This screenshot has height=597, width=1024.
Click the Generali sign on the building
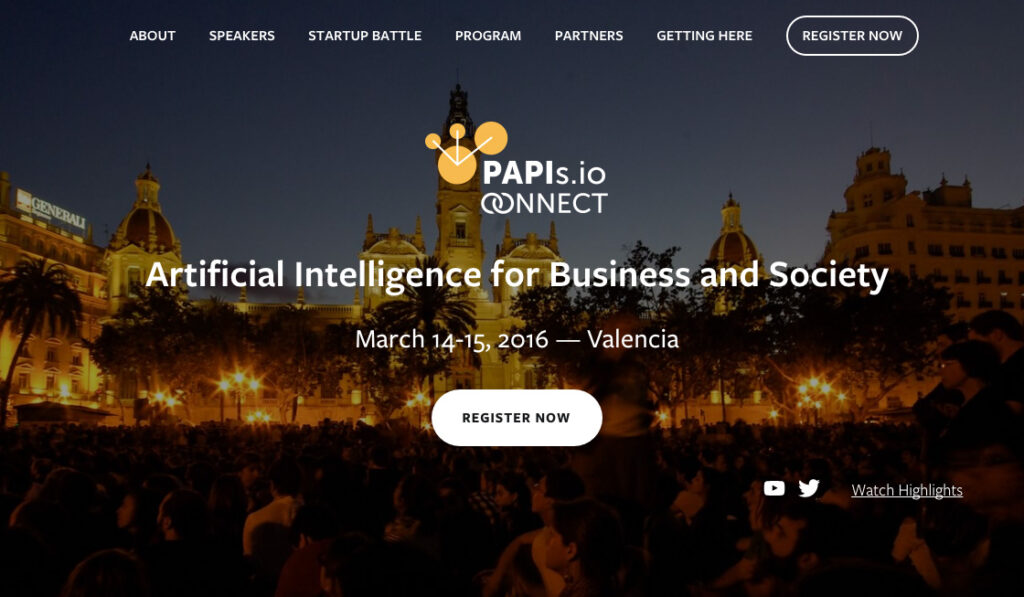click(x=51, y=212)
